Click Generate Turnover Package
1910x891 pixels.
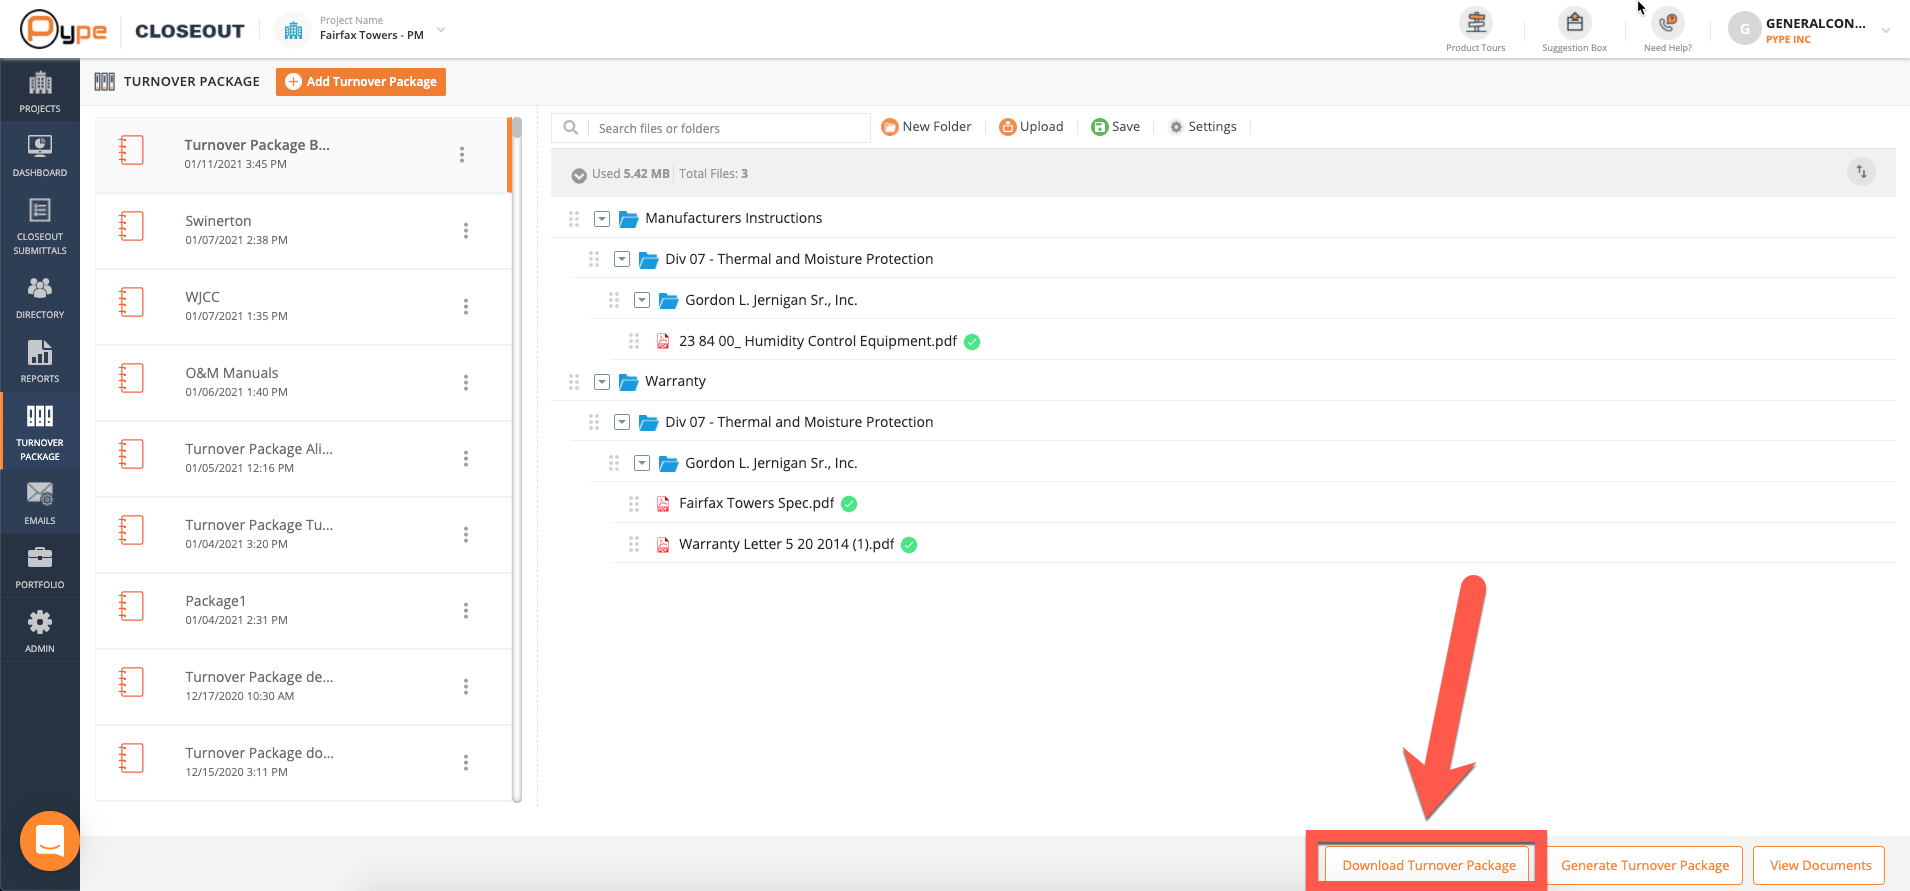click(1645, 865)
